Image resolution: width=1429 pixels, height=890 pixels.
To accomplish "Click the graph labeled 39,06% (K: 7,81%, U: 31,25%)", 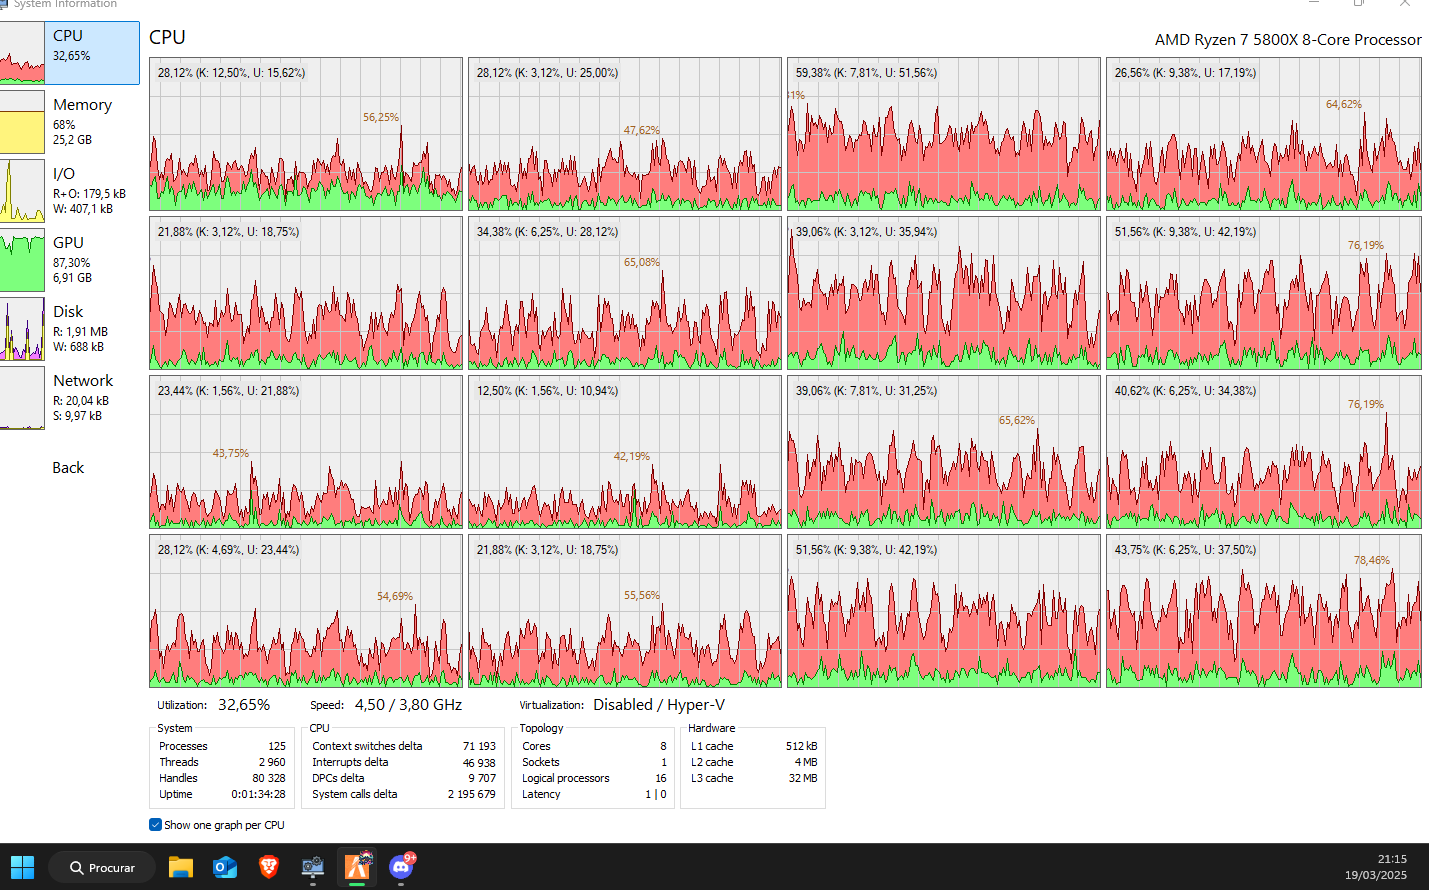I will pyautogui.click(x=944, y=452).
